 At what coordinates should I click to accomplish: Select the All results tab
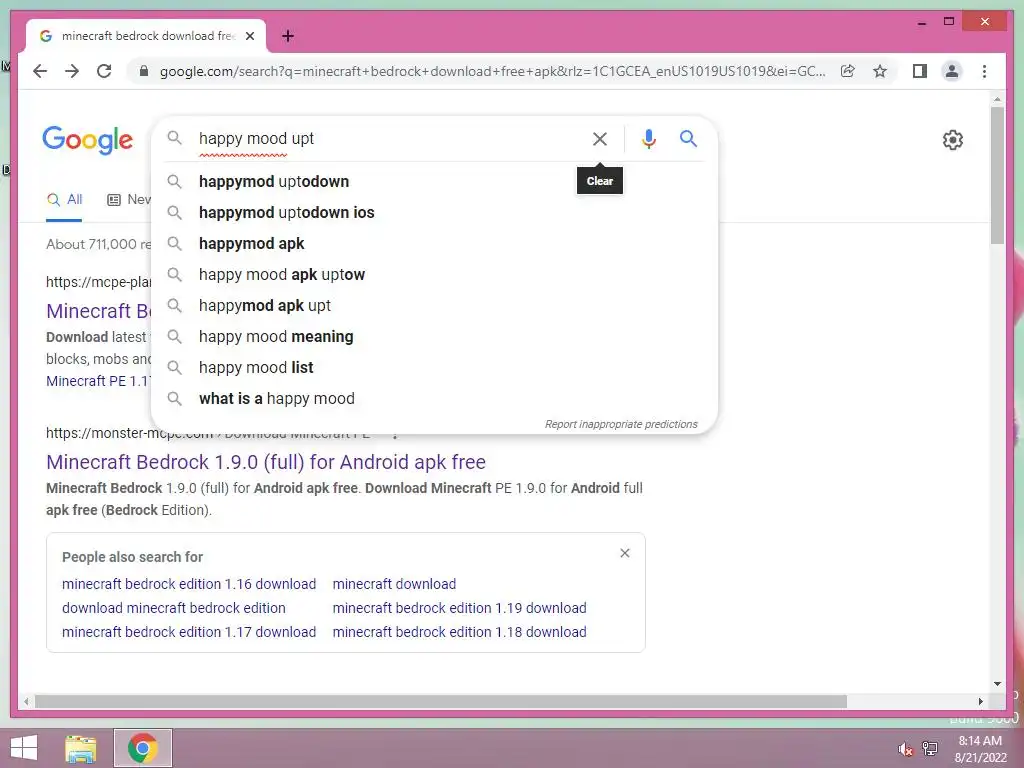coord(64,200)
